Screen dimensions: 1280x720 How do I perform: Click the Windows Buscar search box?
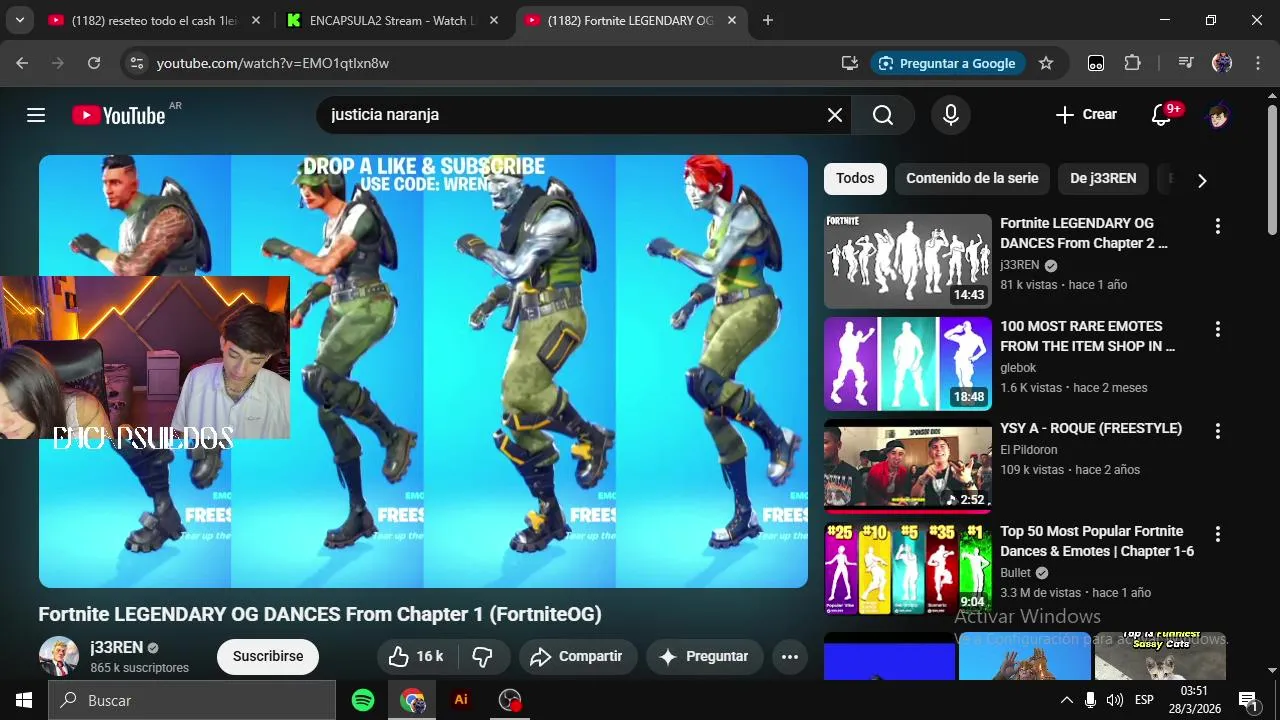coord(192,701)
